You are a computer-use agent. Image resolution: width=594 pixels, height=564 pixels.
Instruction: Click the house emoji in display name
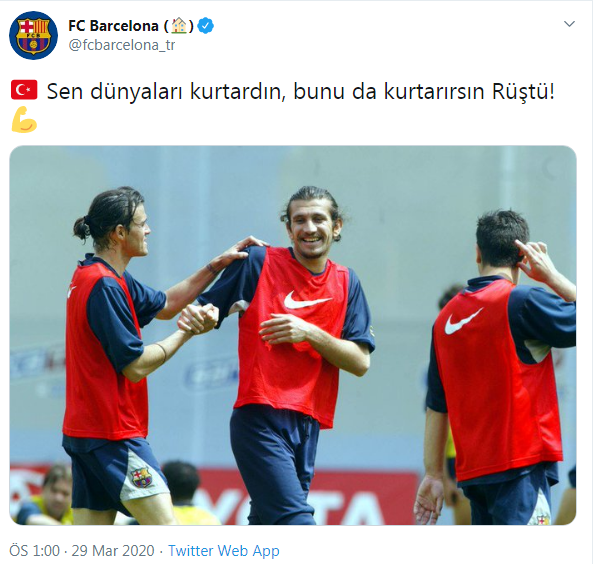point(179,26)
